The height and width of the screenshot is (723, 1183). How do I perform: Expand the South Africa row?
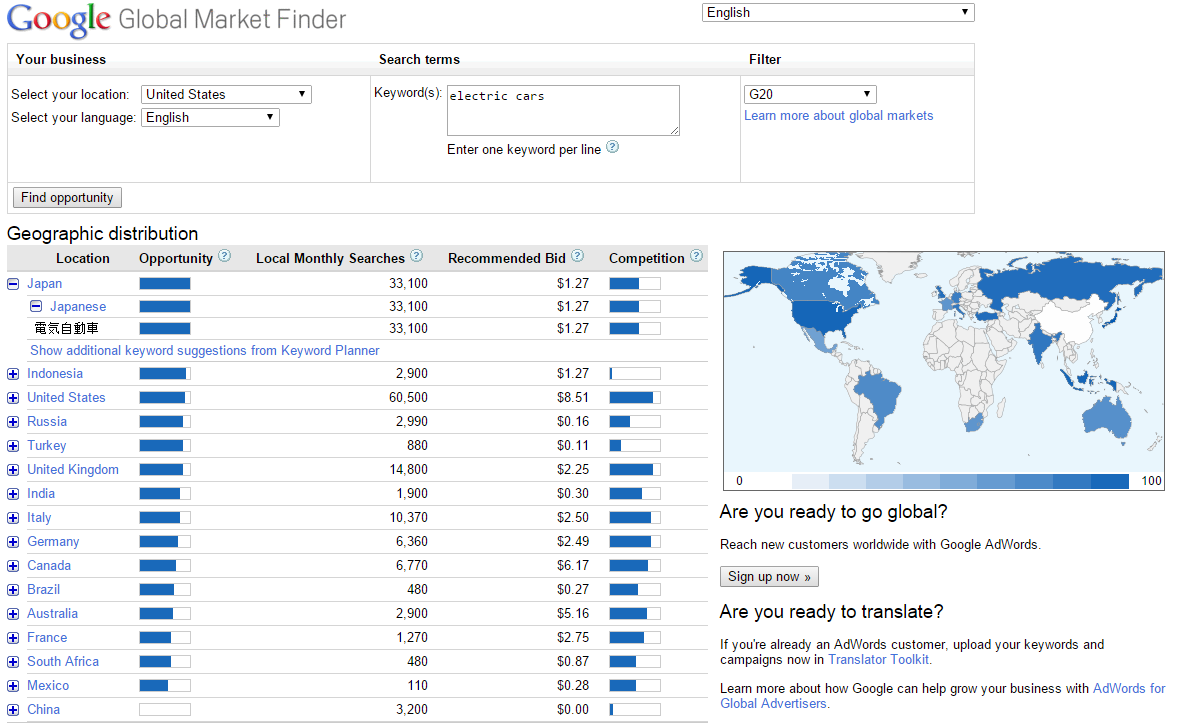pos(13,662)
